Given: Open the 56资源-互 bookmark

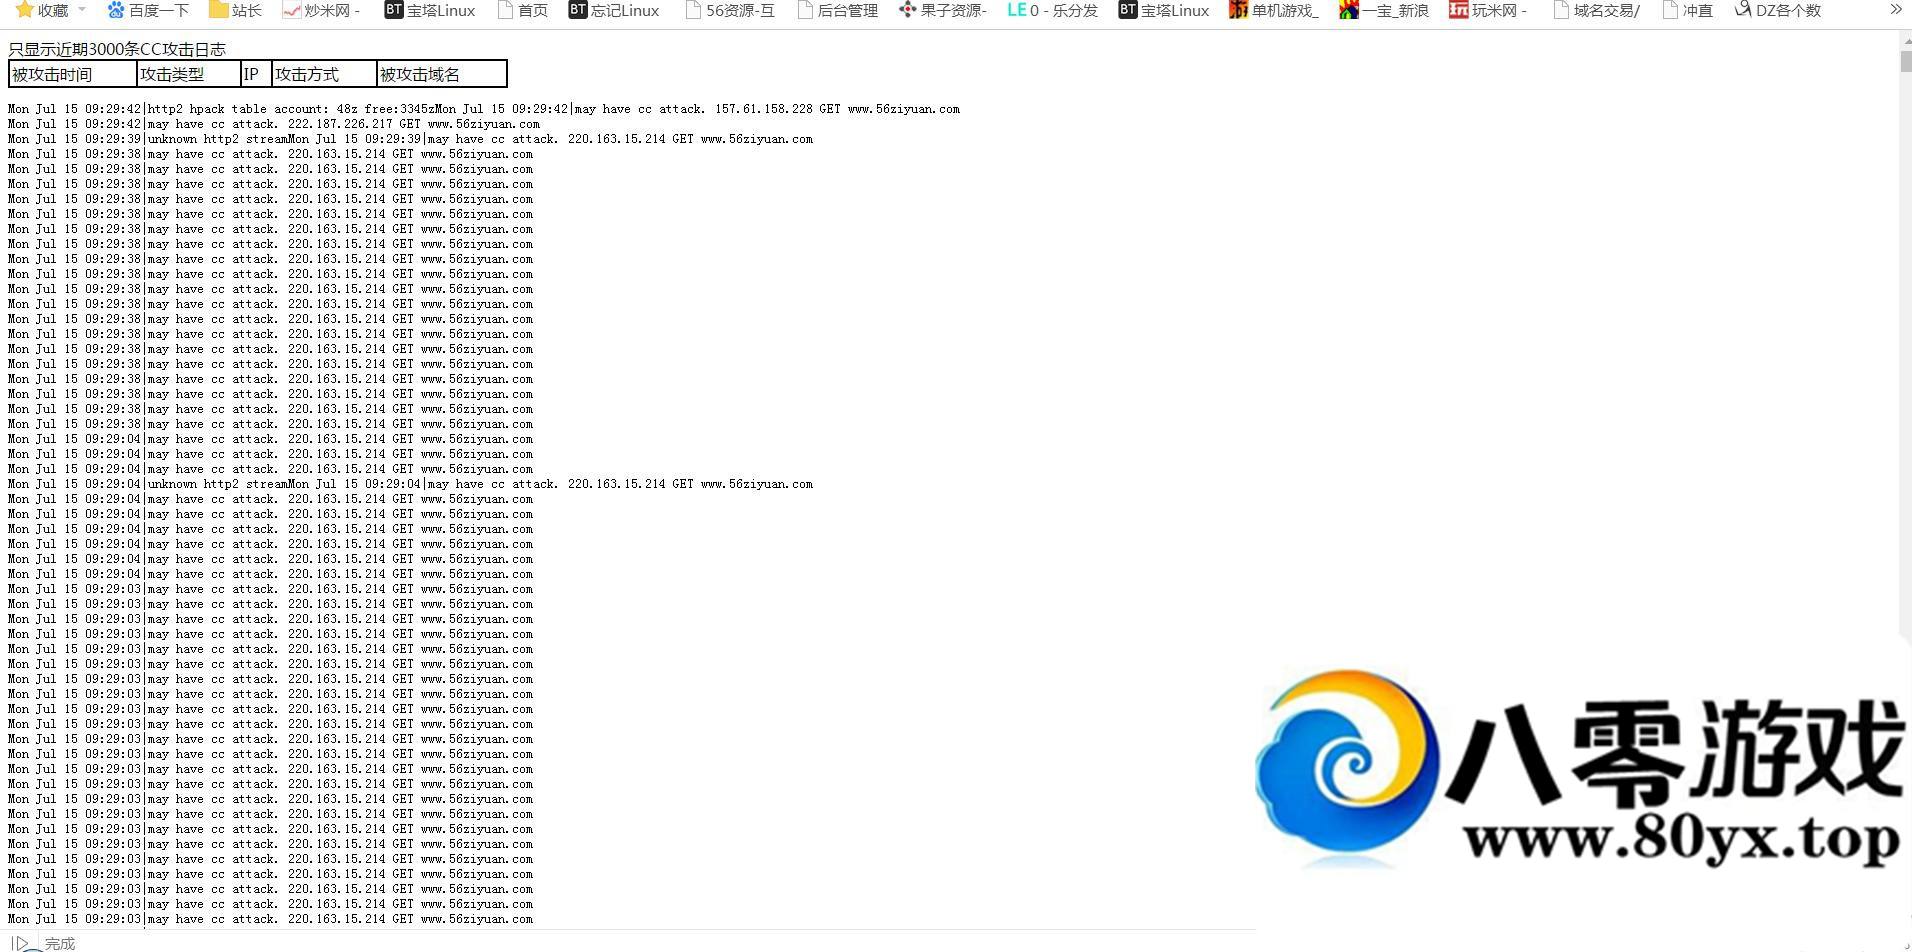Looking at the screenshot, I should point(730,10).
